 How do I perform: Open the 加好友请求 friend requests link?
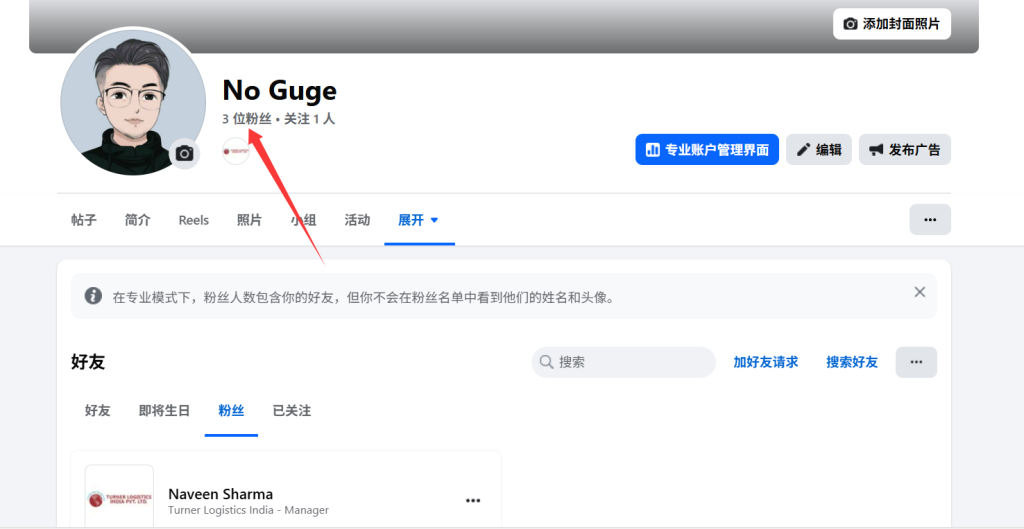pyautogui.click(x=765, y=362)
